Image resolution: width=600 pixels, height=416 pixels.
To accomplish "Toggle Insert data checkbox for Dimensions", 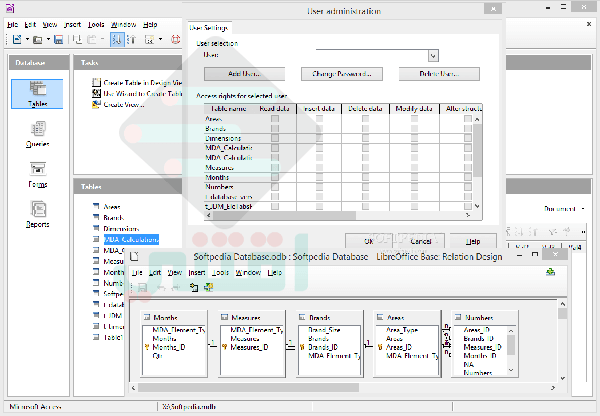I will [319, 138].
